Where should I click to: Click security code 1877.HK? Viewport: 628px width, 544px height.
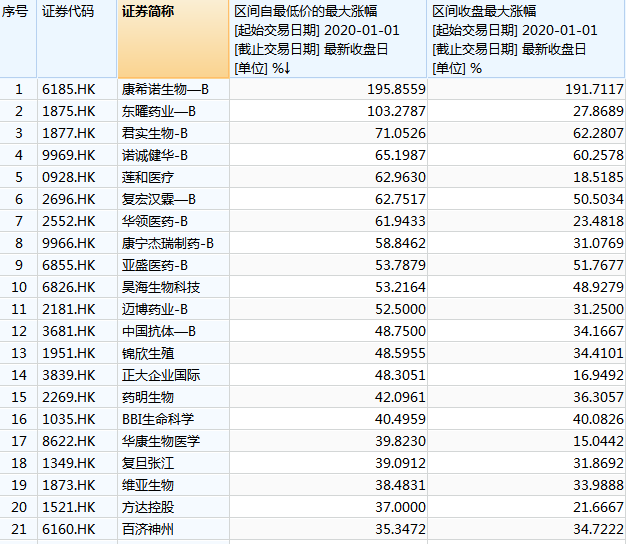coord(69,133)
